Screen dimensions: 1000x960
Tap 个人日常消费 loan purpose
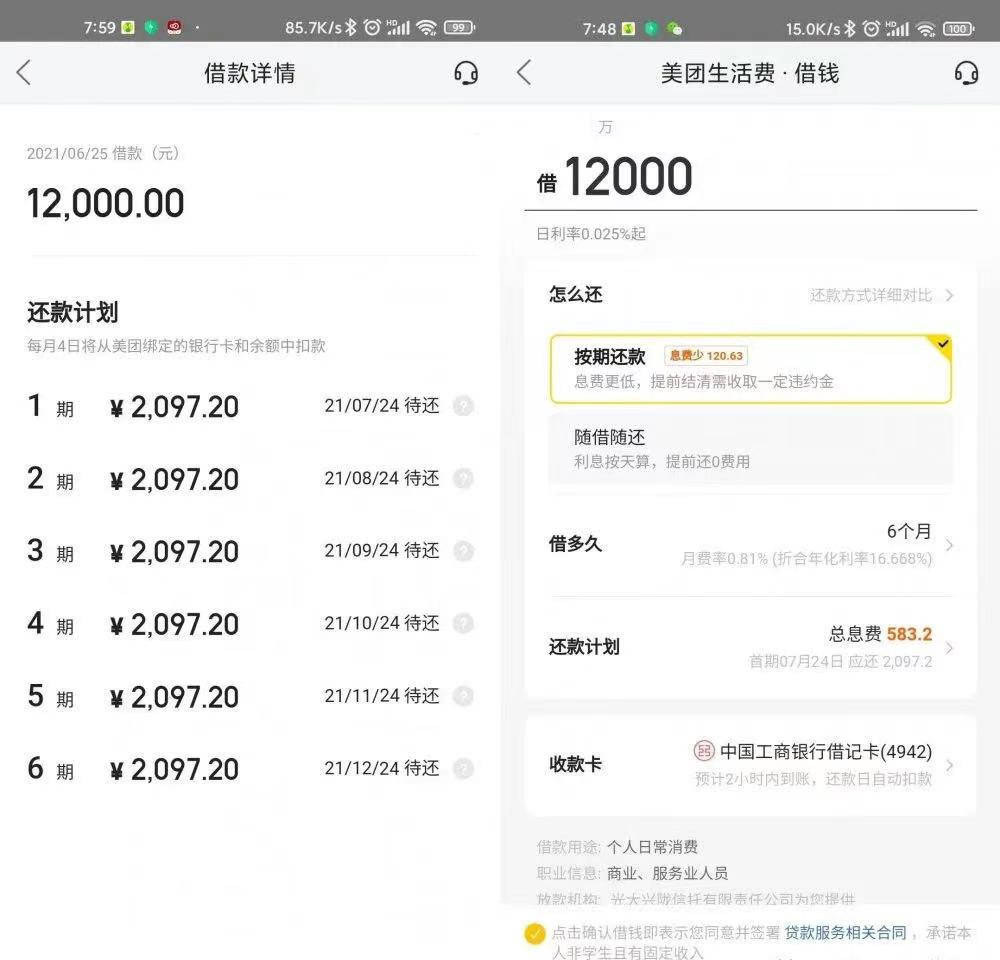pyautogui.click(x=652, y=847)
